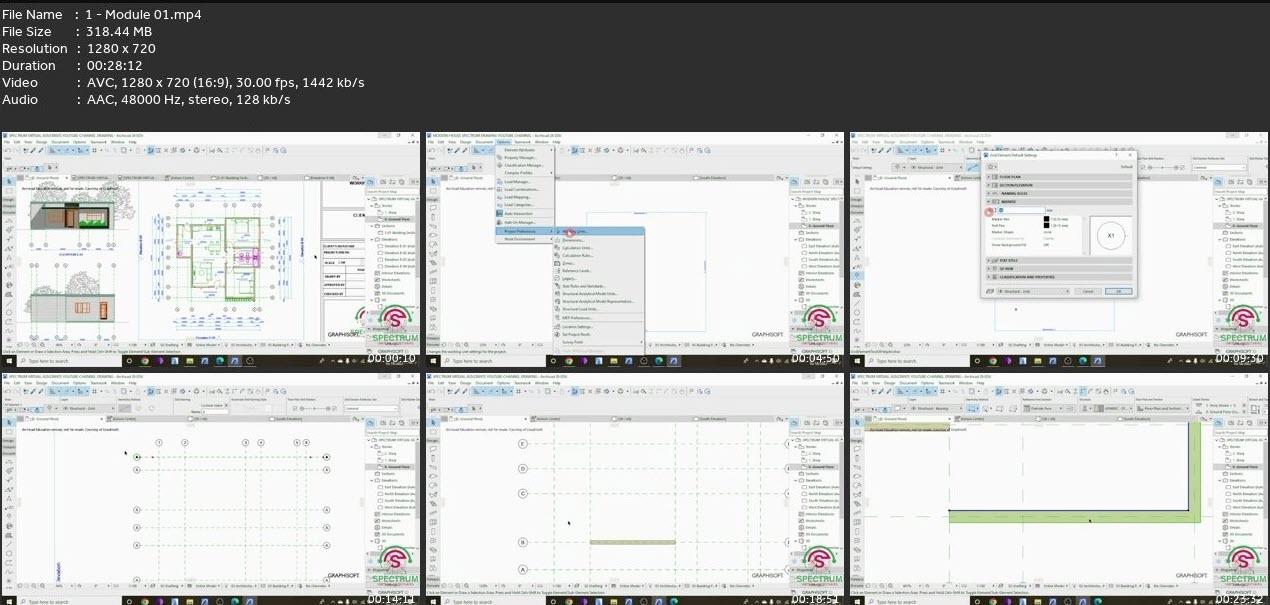Image resolution: width=1270 pixels, height=605 pixels.
Task: Open Favorites star button in grid settings dialog
Action: [992, 167]
